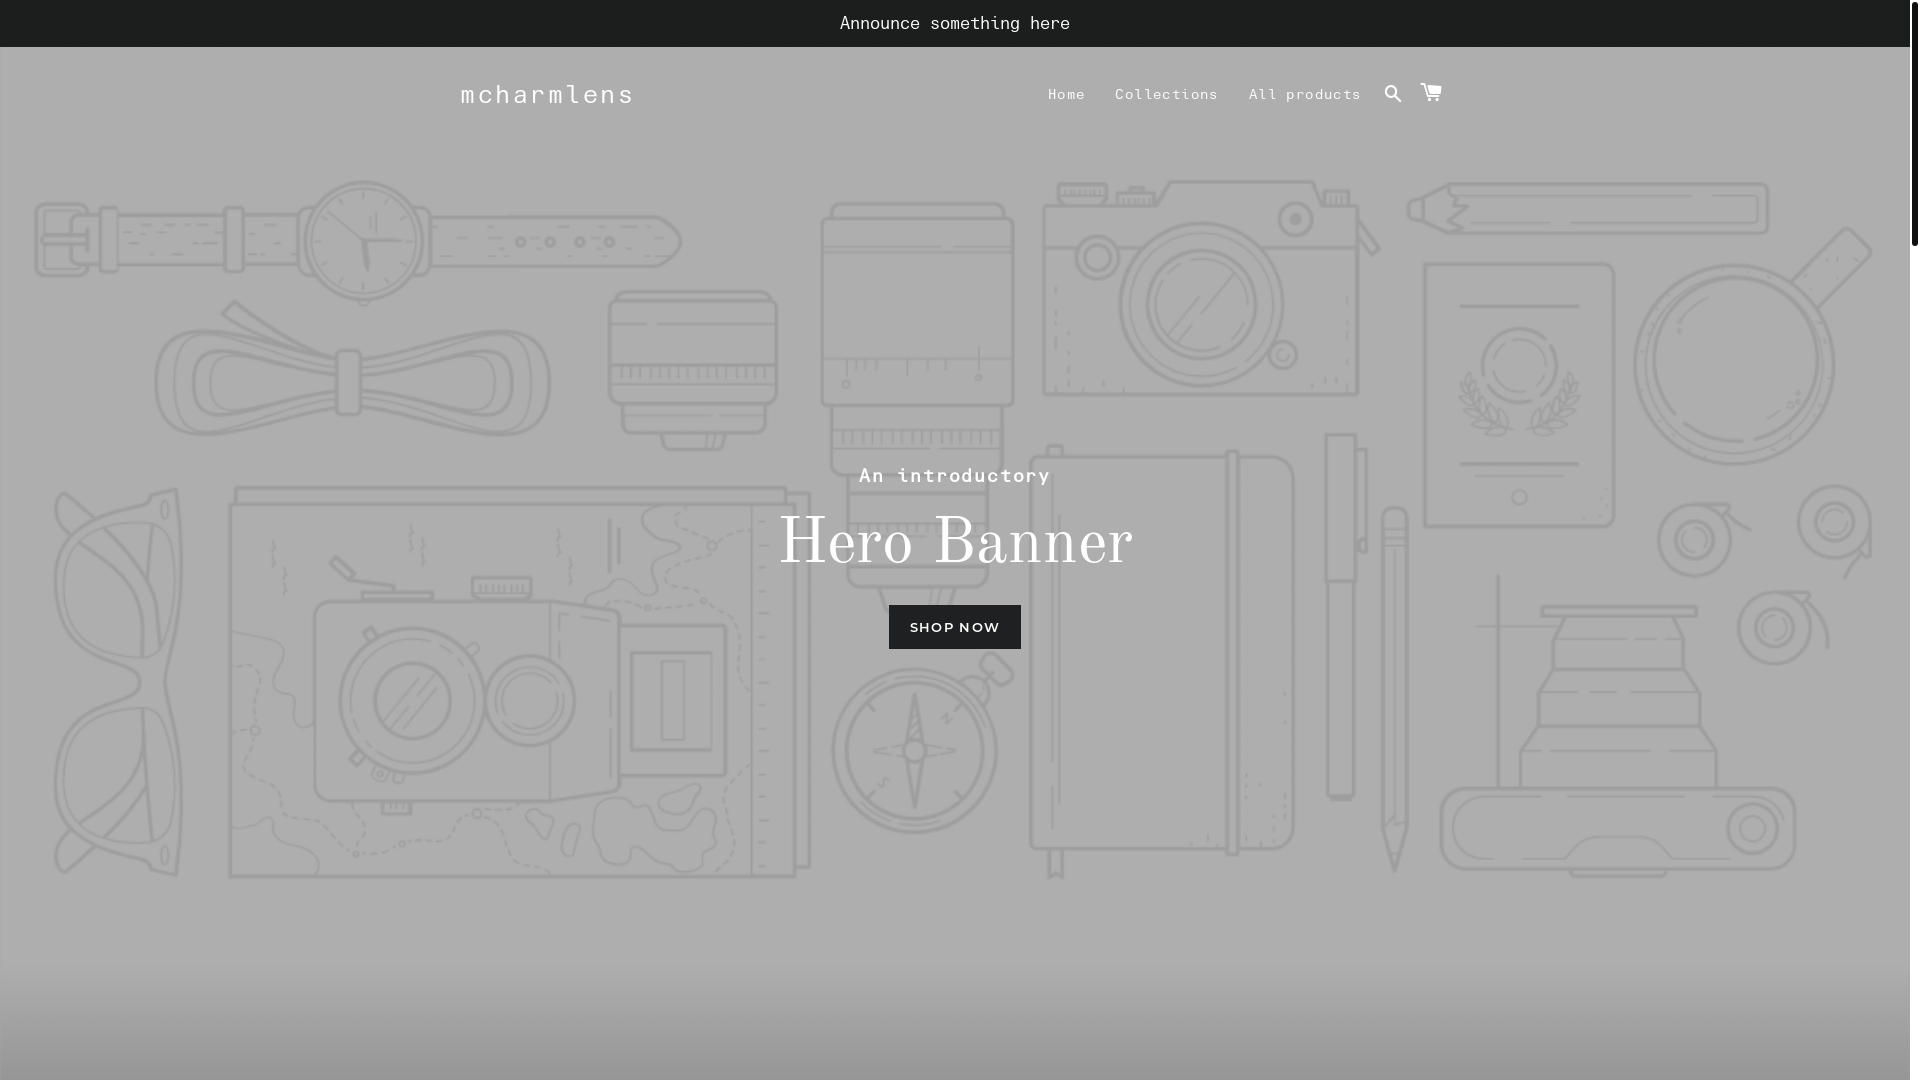Click the SHOP NOW button

tap(955, 627)
